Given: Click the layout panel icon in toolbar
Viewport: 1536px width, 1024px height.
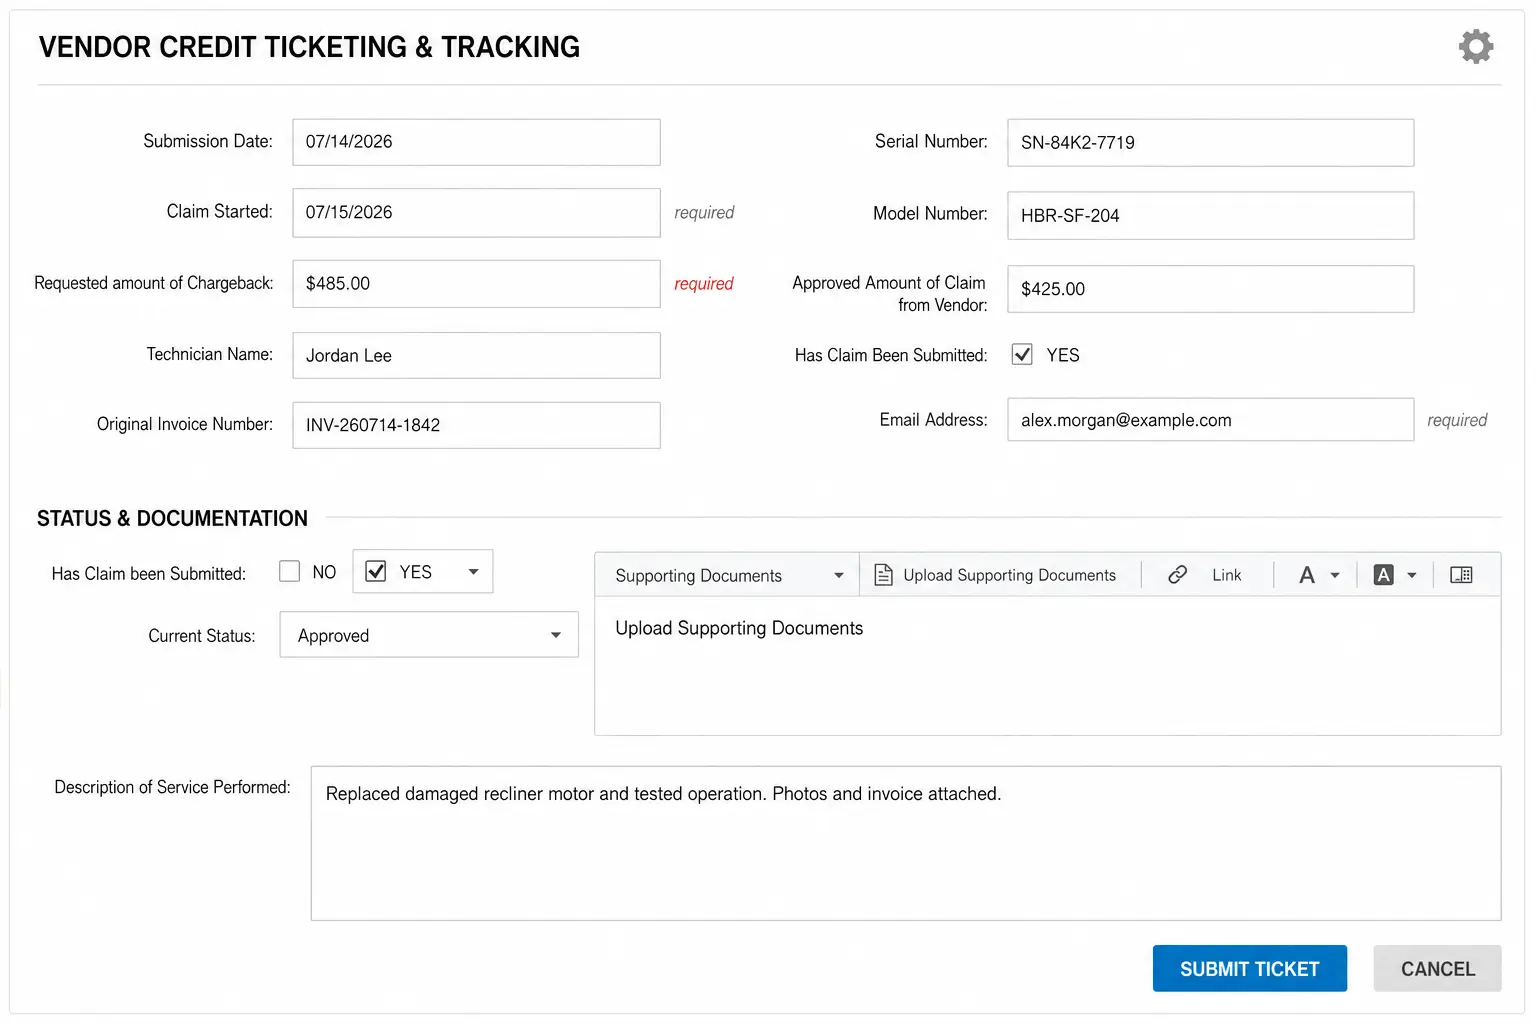Looking at the screenshot, I should [1461, 575].
